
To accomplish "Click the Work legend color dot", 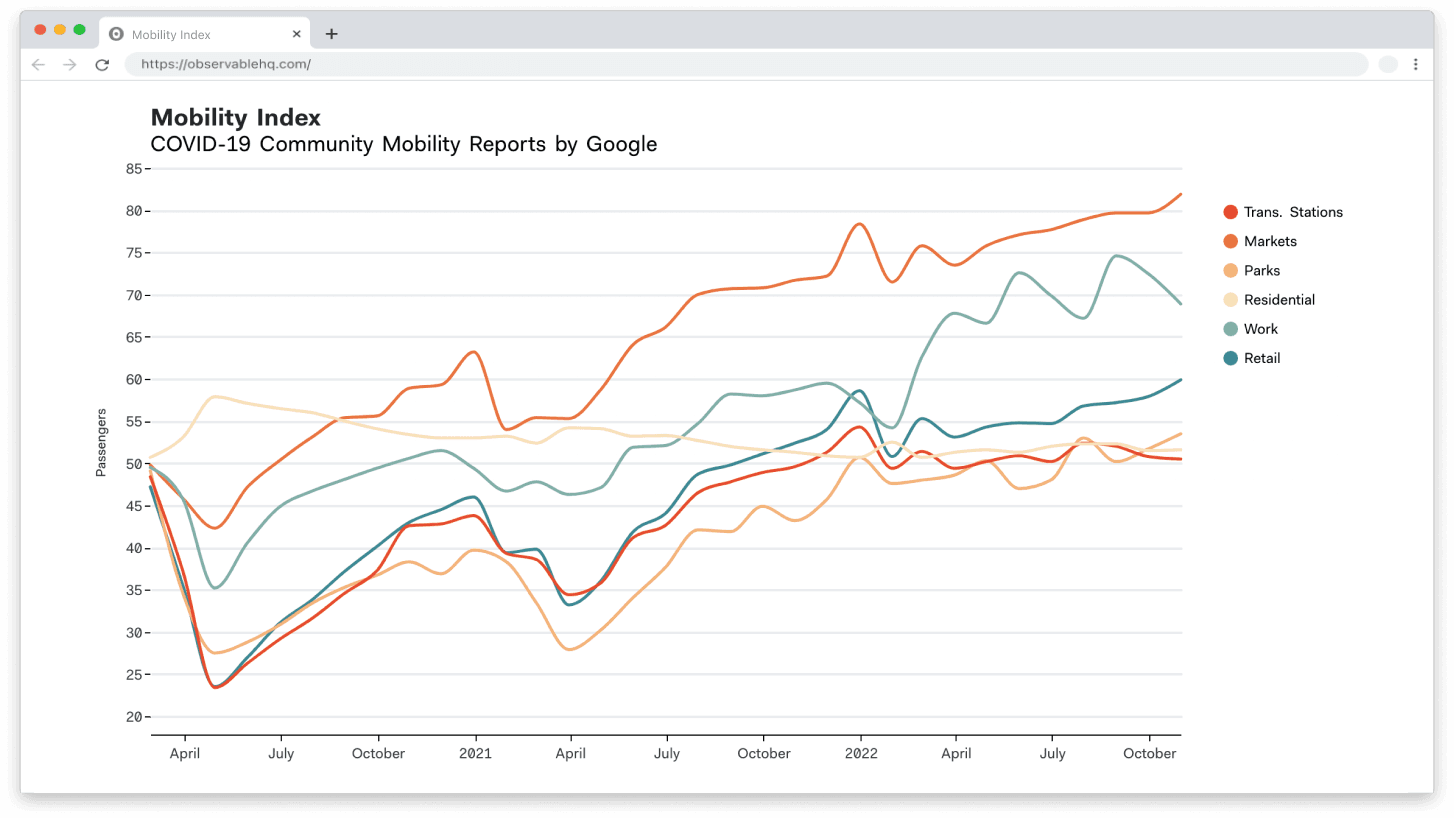I will tap(1230, 329).
